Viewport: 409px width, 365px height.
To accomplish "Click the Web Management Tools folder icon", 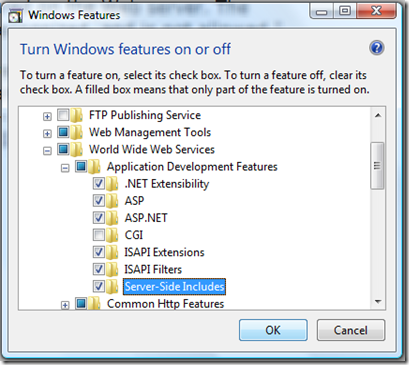I will click(77, 132).
